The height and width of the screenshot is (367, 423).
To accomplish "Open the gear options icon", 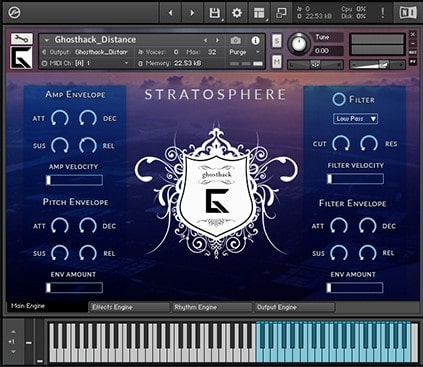I will pos(237,13).
